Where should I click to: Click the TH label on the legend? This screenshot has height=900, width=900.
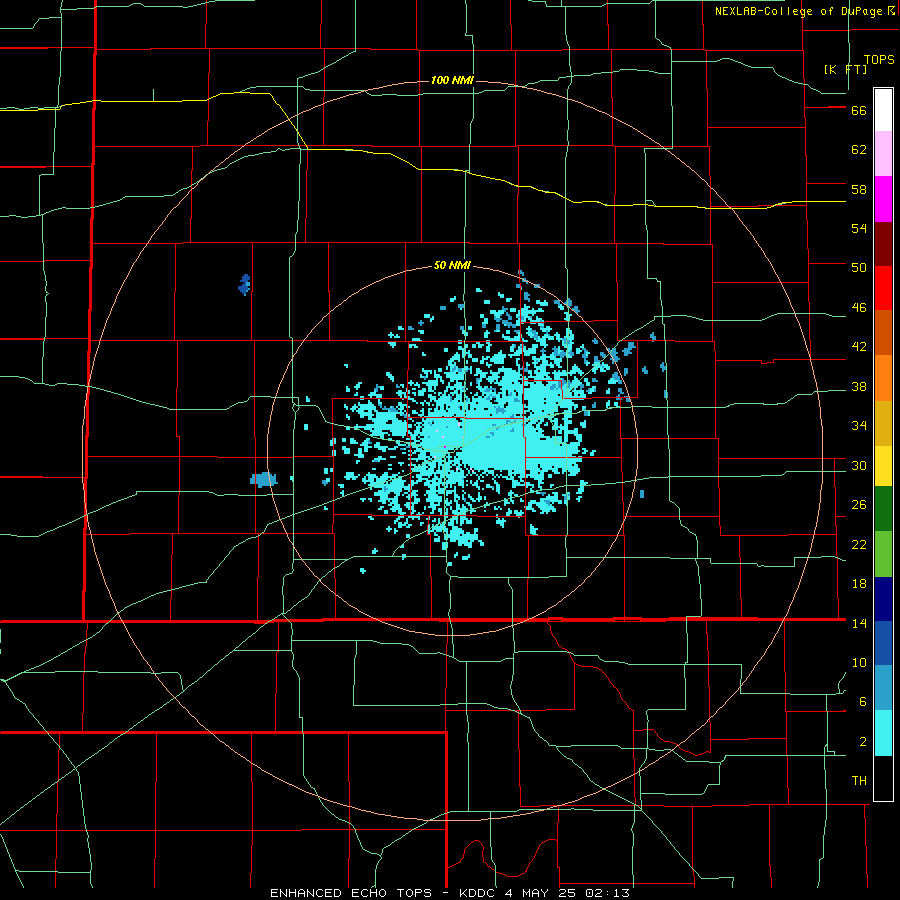point(859,781)
